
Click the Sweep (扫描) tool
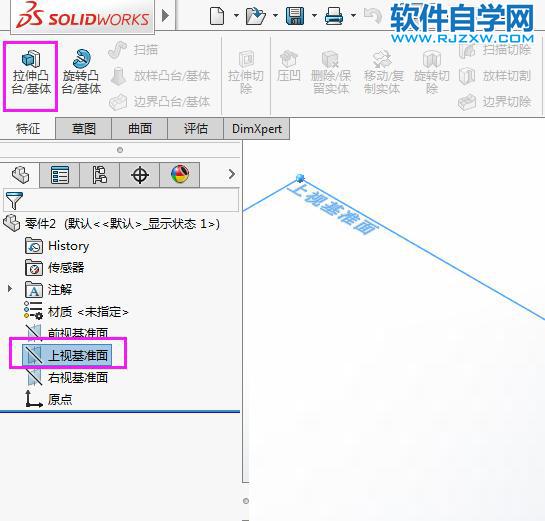click(133, 50)
